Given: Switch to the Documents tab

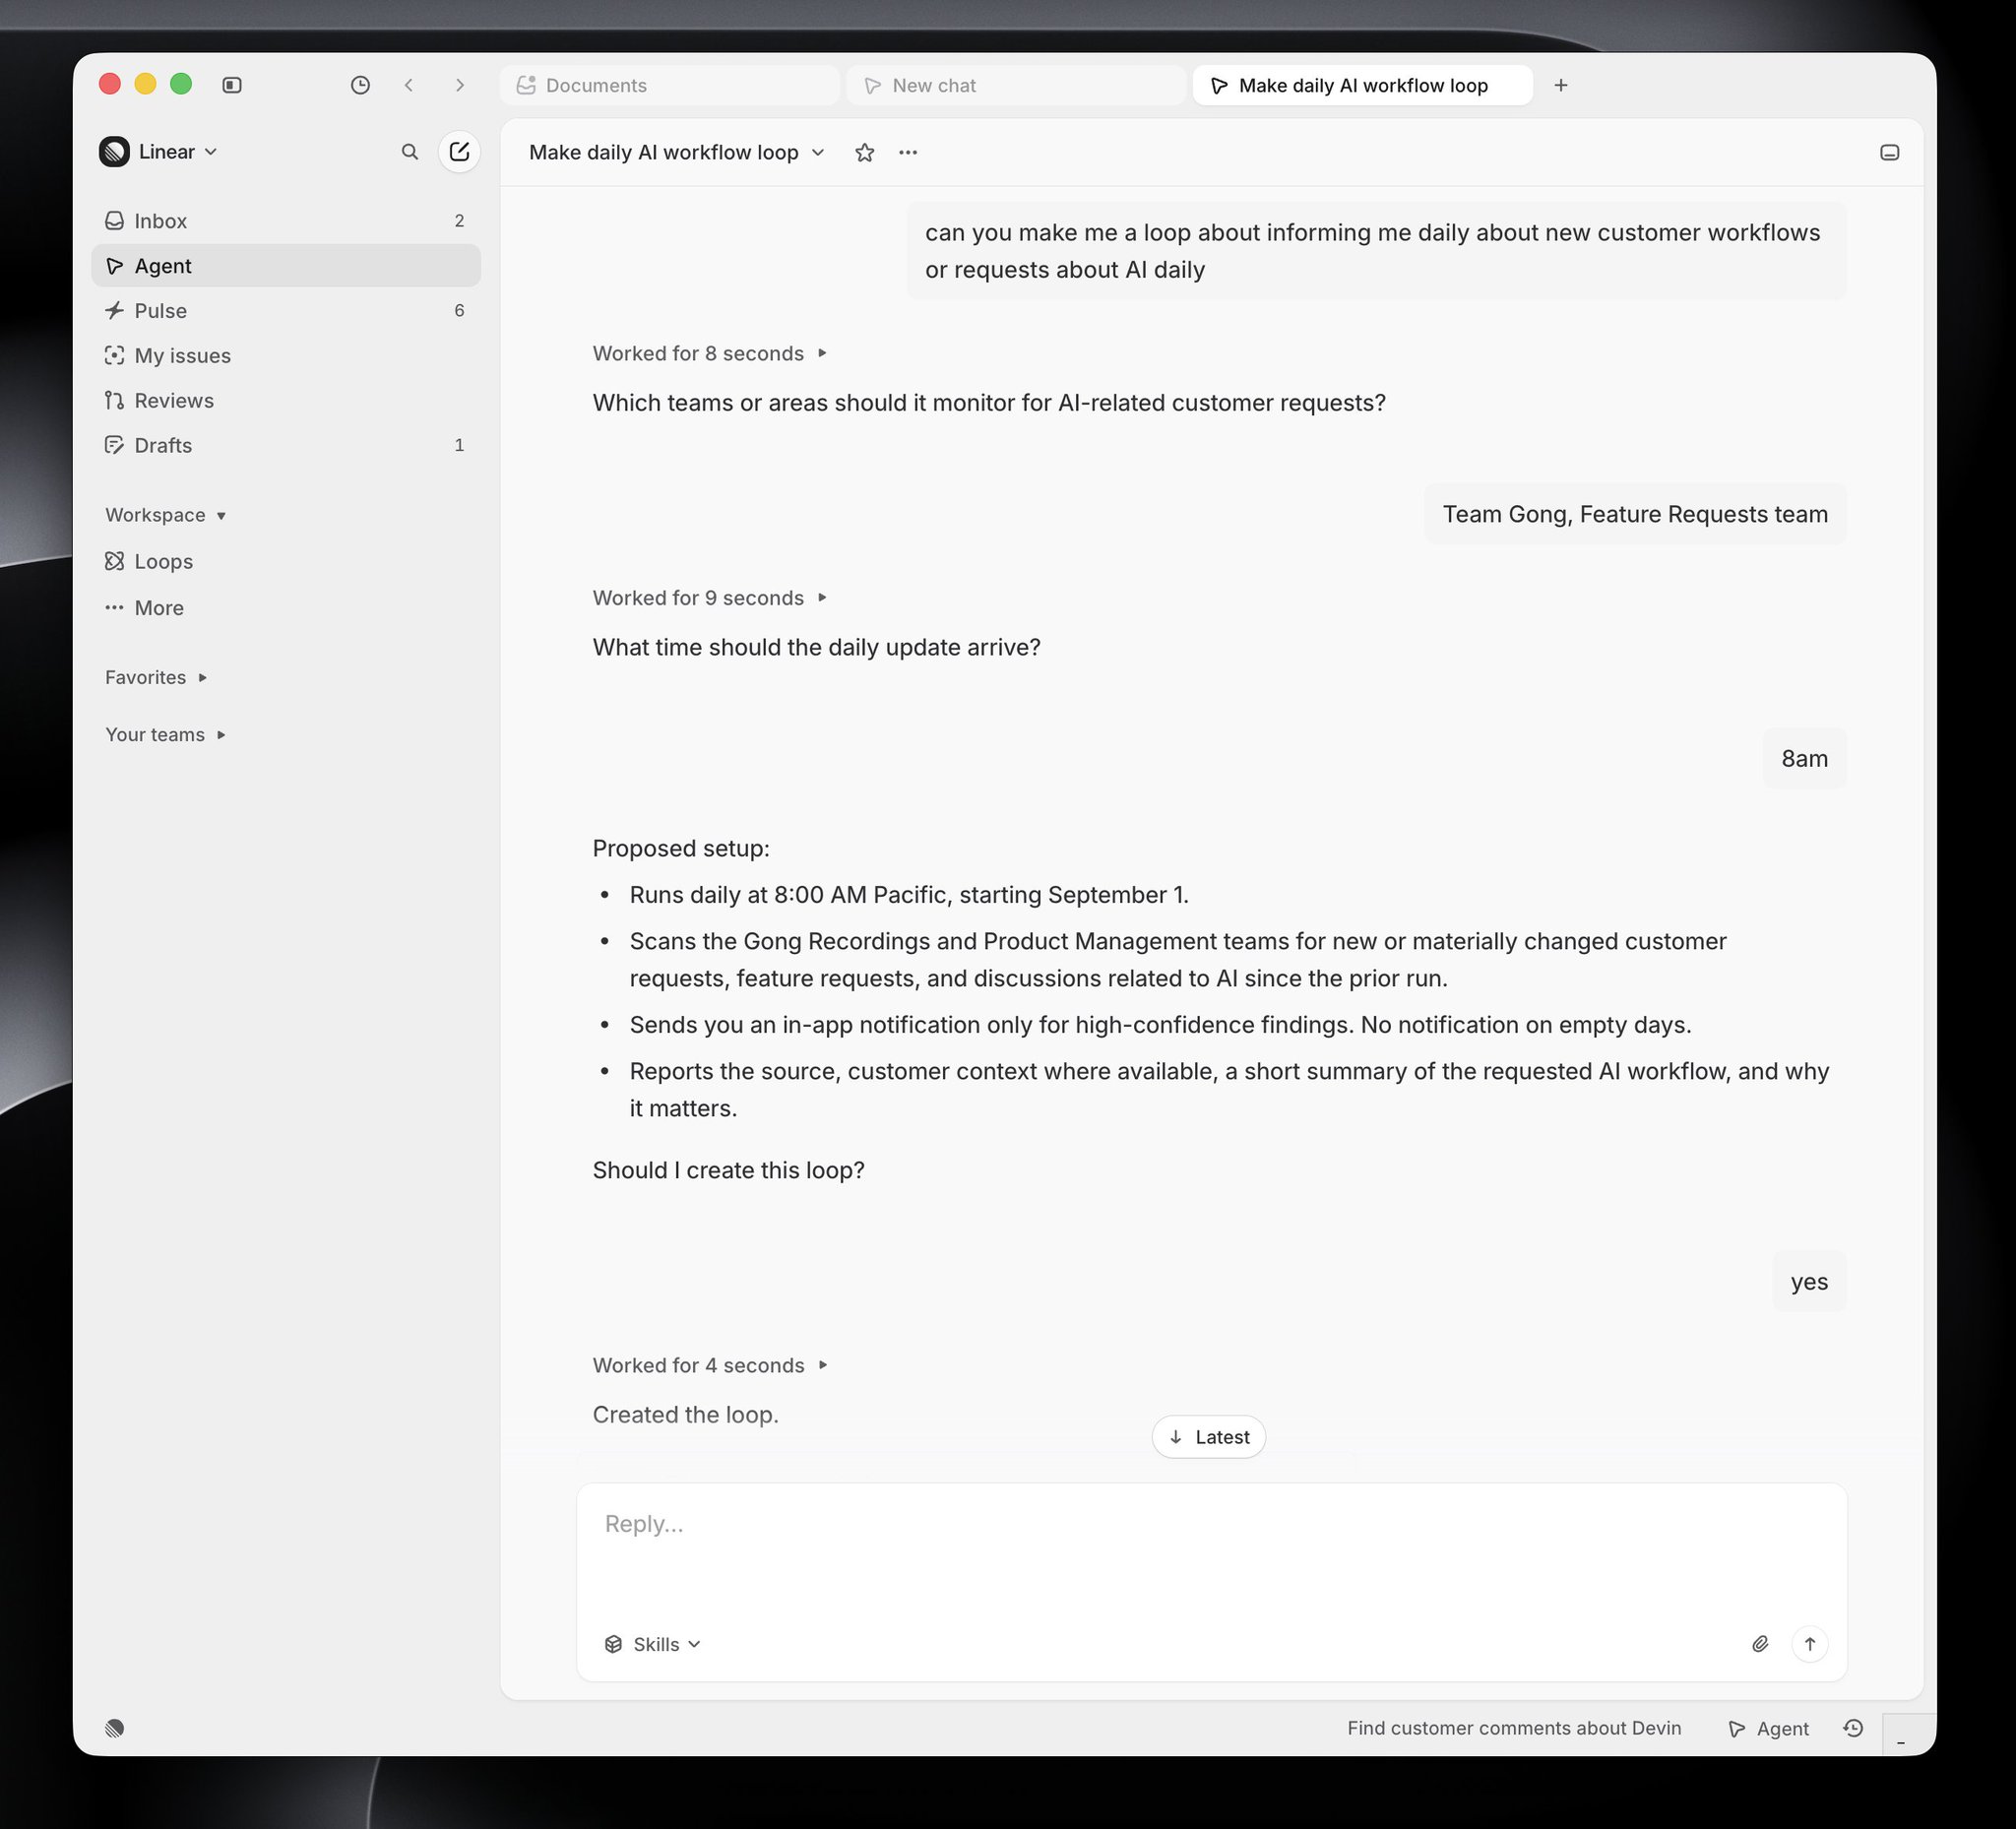Looking at the screenshot, I should point(670,85).
